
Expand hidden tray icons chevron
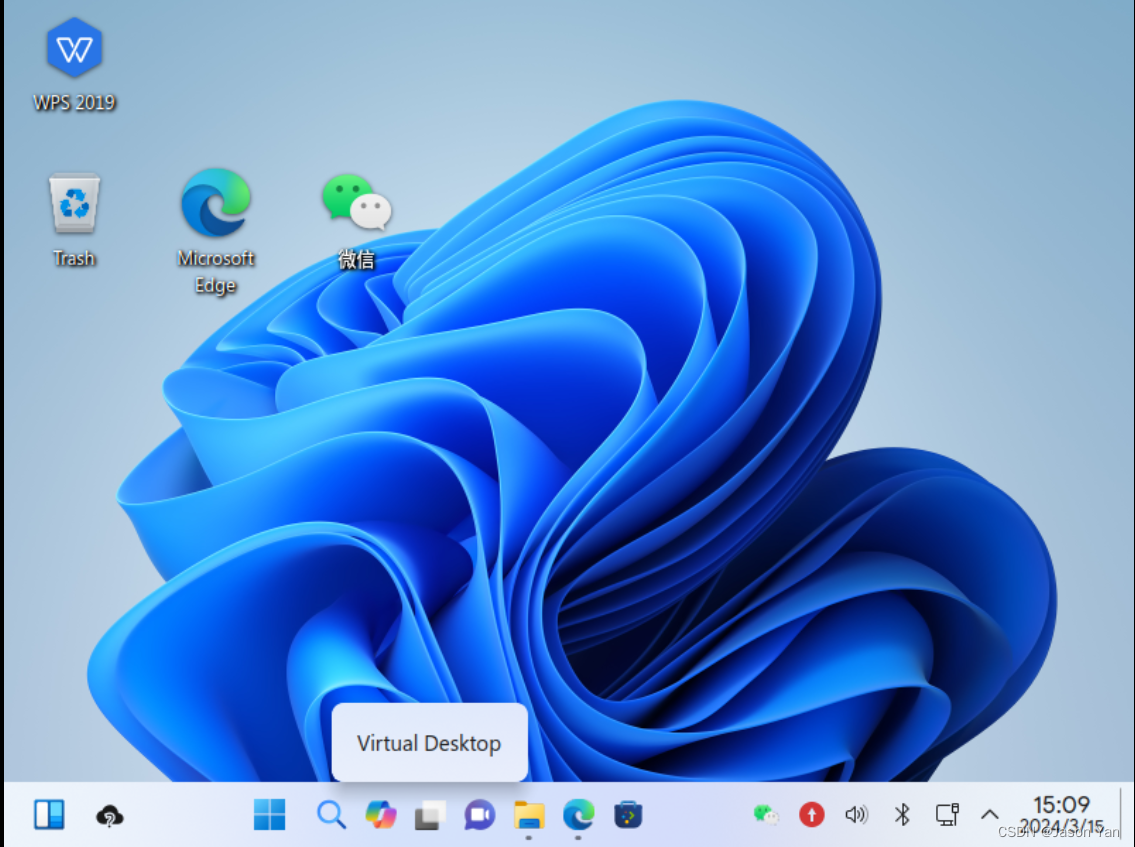pos(990,814)
